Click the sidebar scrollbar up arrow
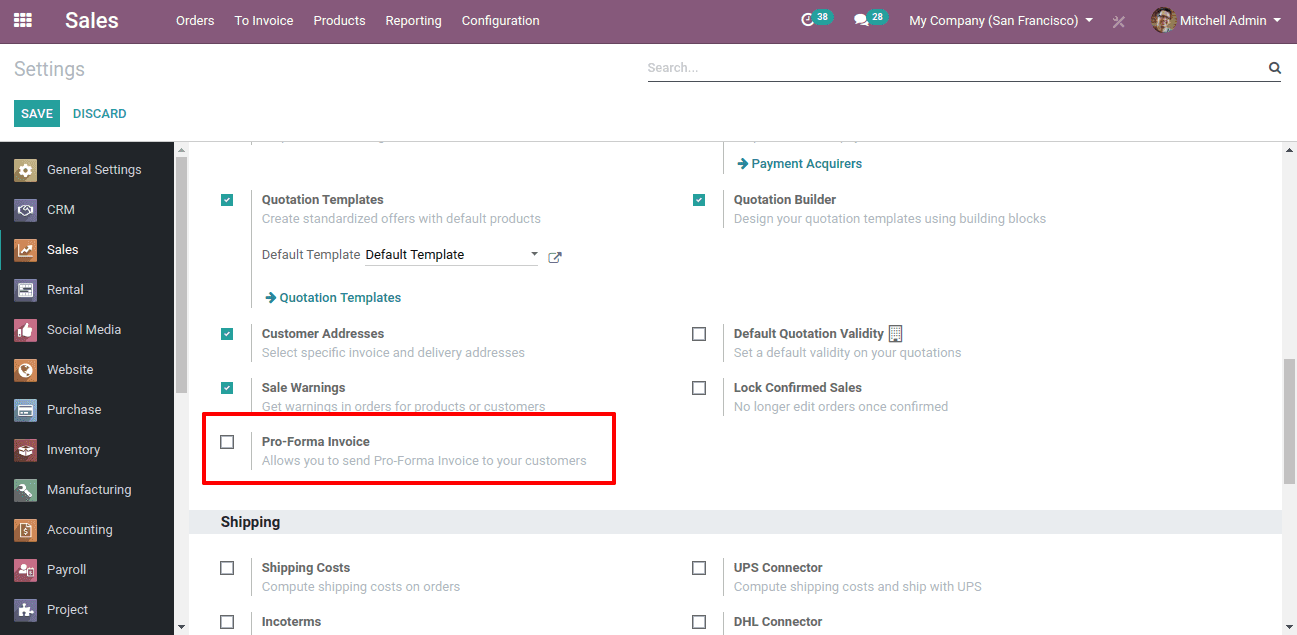The height and width of the screenshot is (635, 1297). [181, 151]
